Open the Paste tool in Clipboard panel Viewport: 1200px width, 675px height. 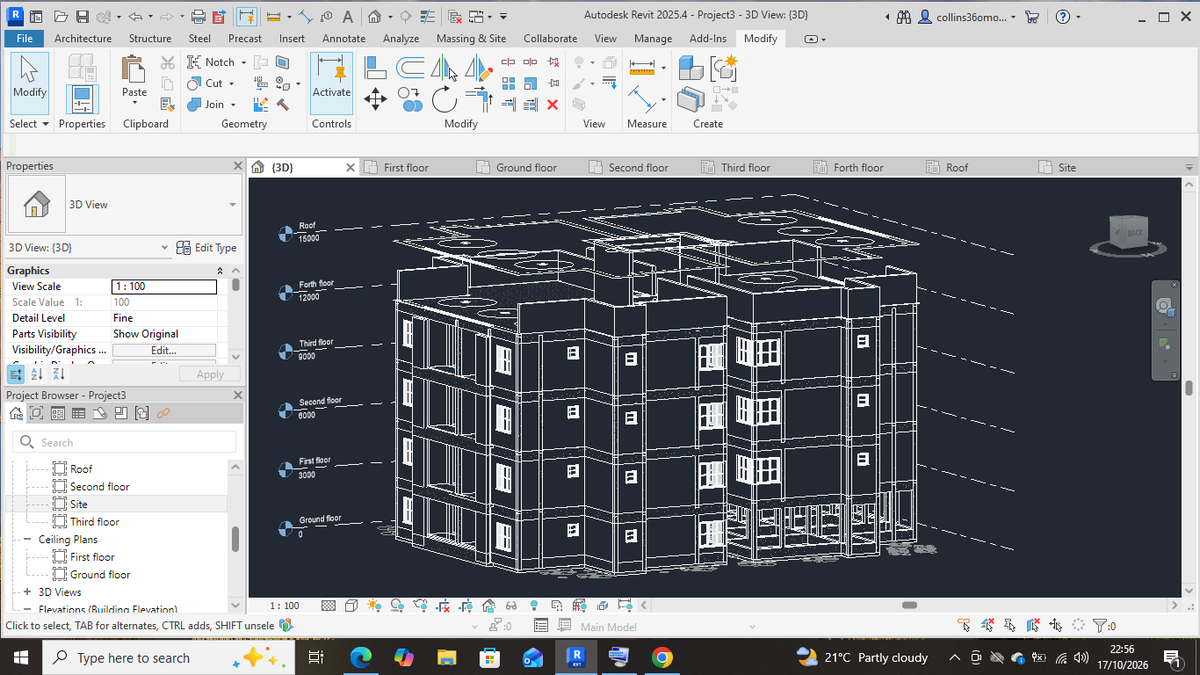pyautogui.click(x=134, y=79)
